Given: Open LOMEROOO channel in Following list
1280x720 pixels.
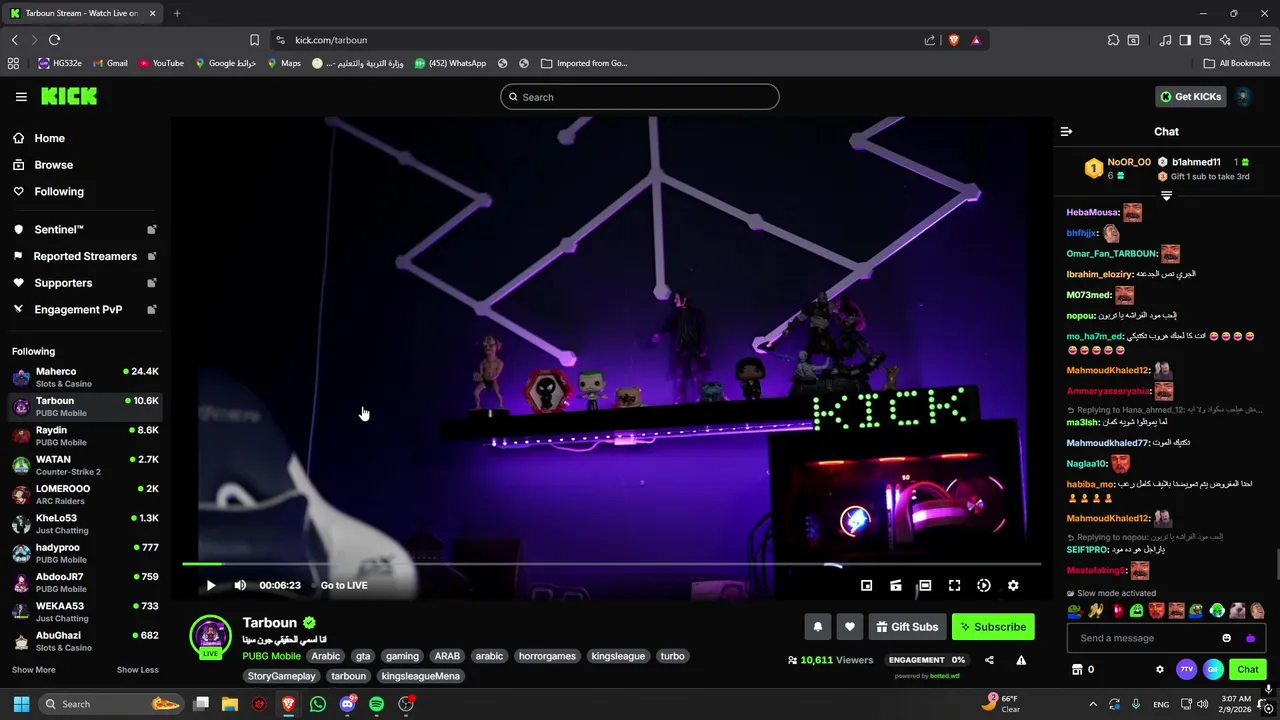Looking at the screenshot, I should click(84, 495).
